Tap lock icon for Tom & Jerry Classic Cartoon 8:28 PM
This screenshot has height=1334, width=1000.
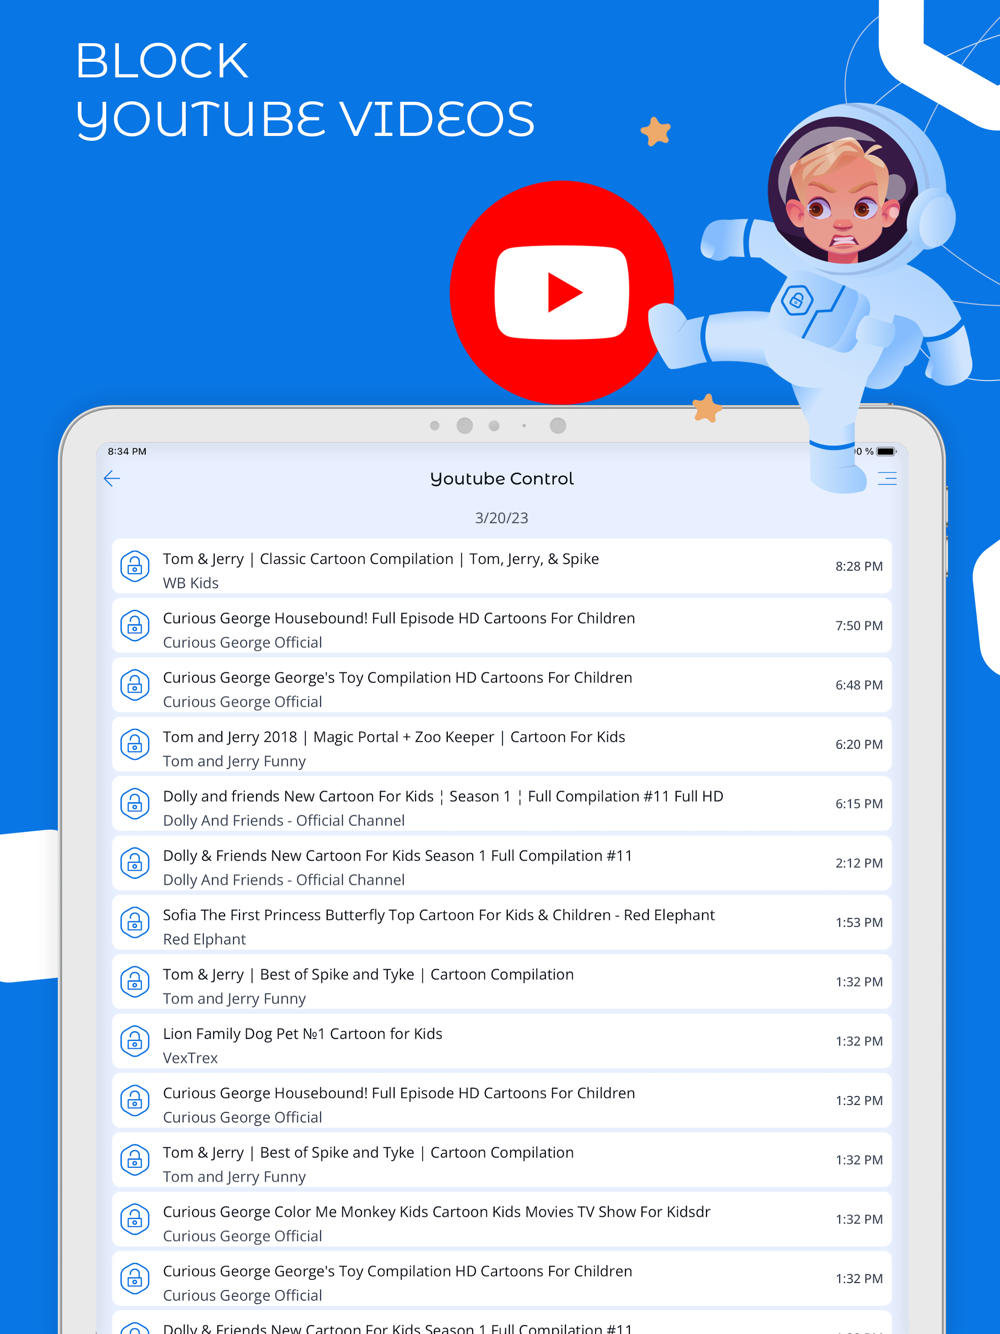tap(135, 566)
